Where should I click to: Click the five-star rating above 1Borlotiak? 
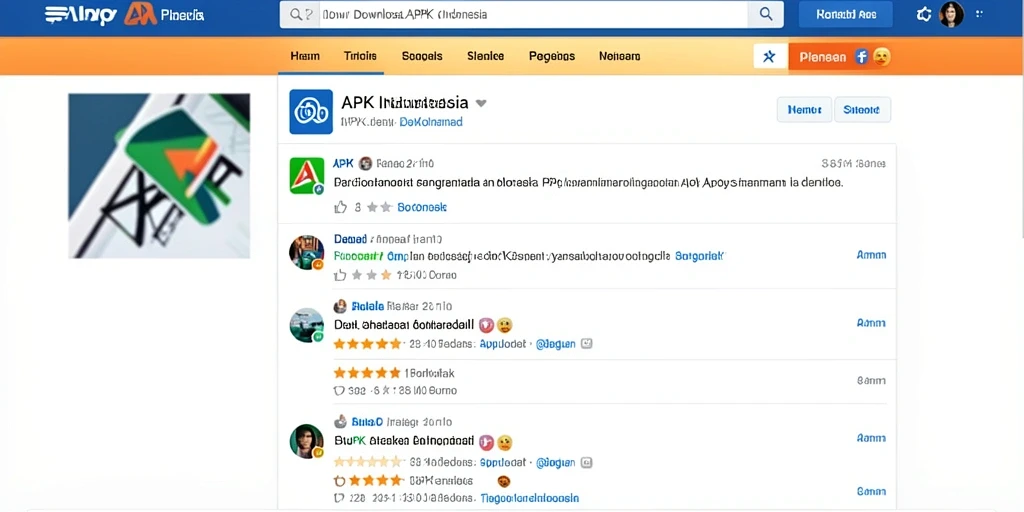click(367, 373)
